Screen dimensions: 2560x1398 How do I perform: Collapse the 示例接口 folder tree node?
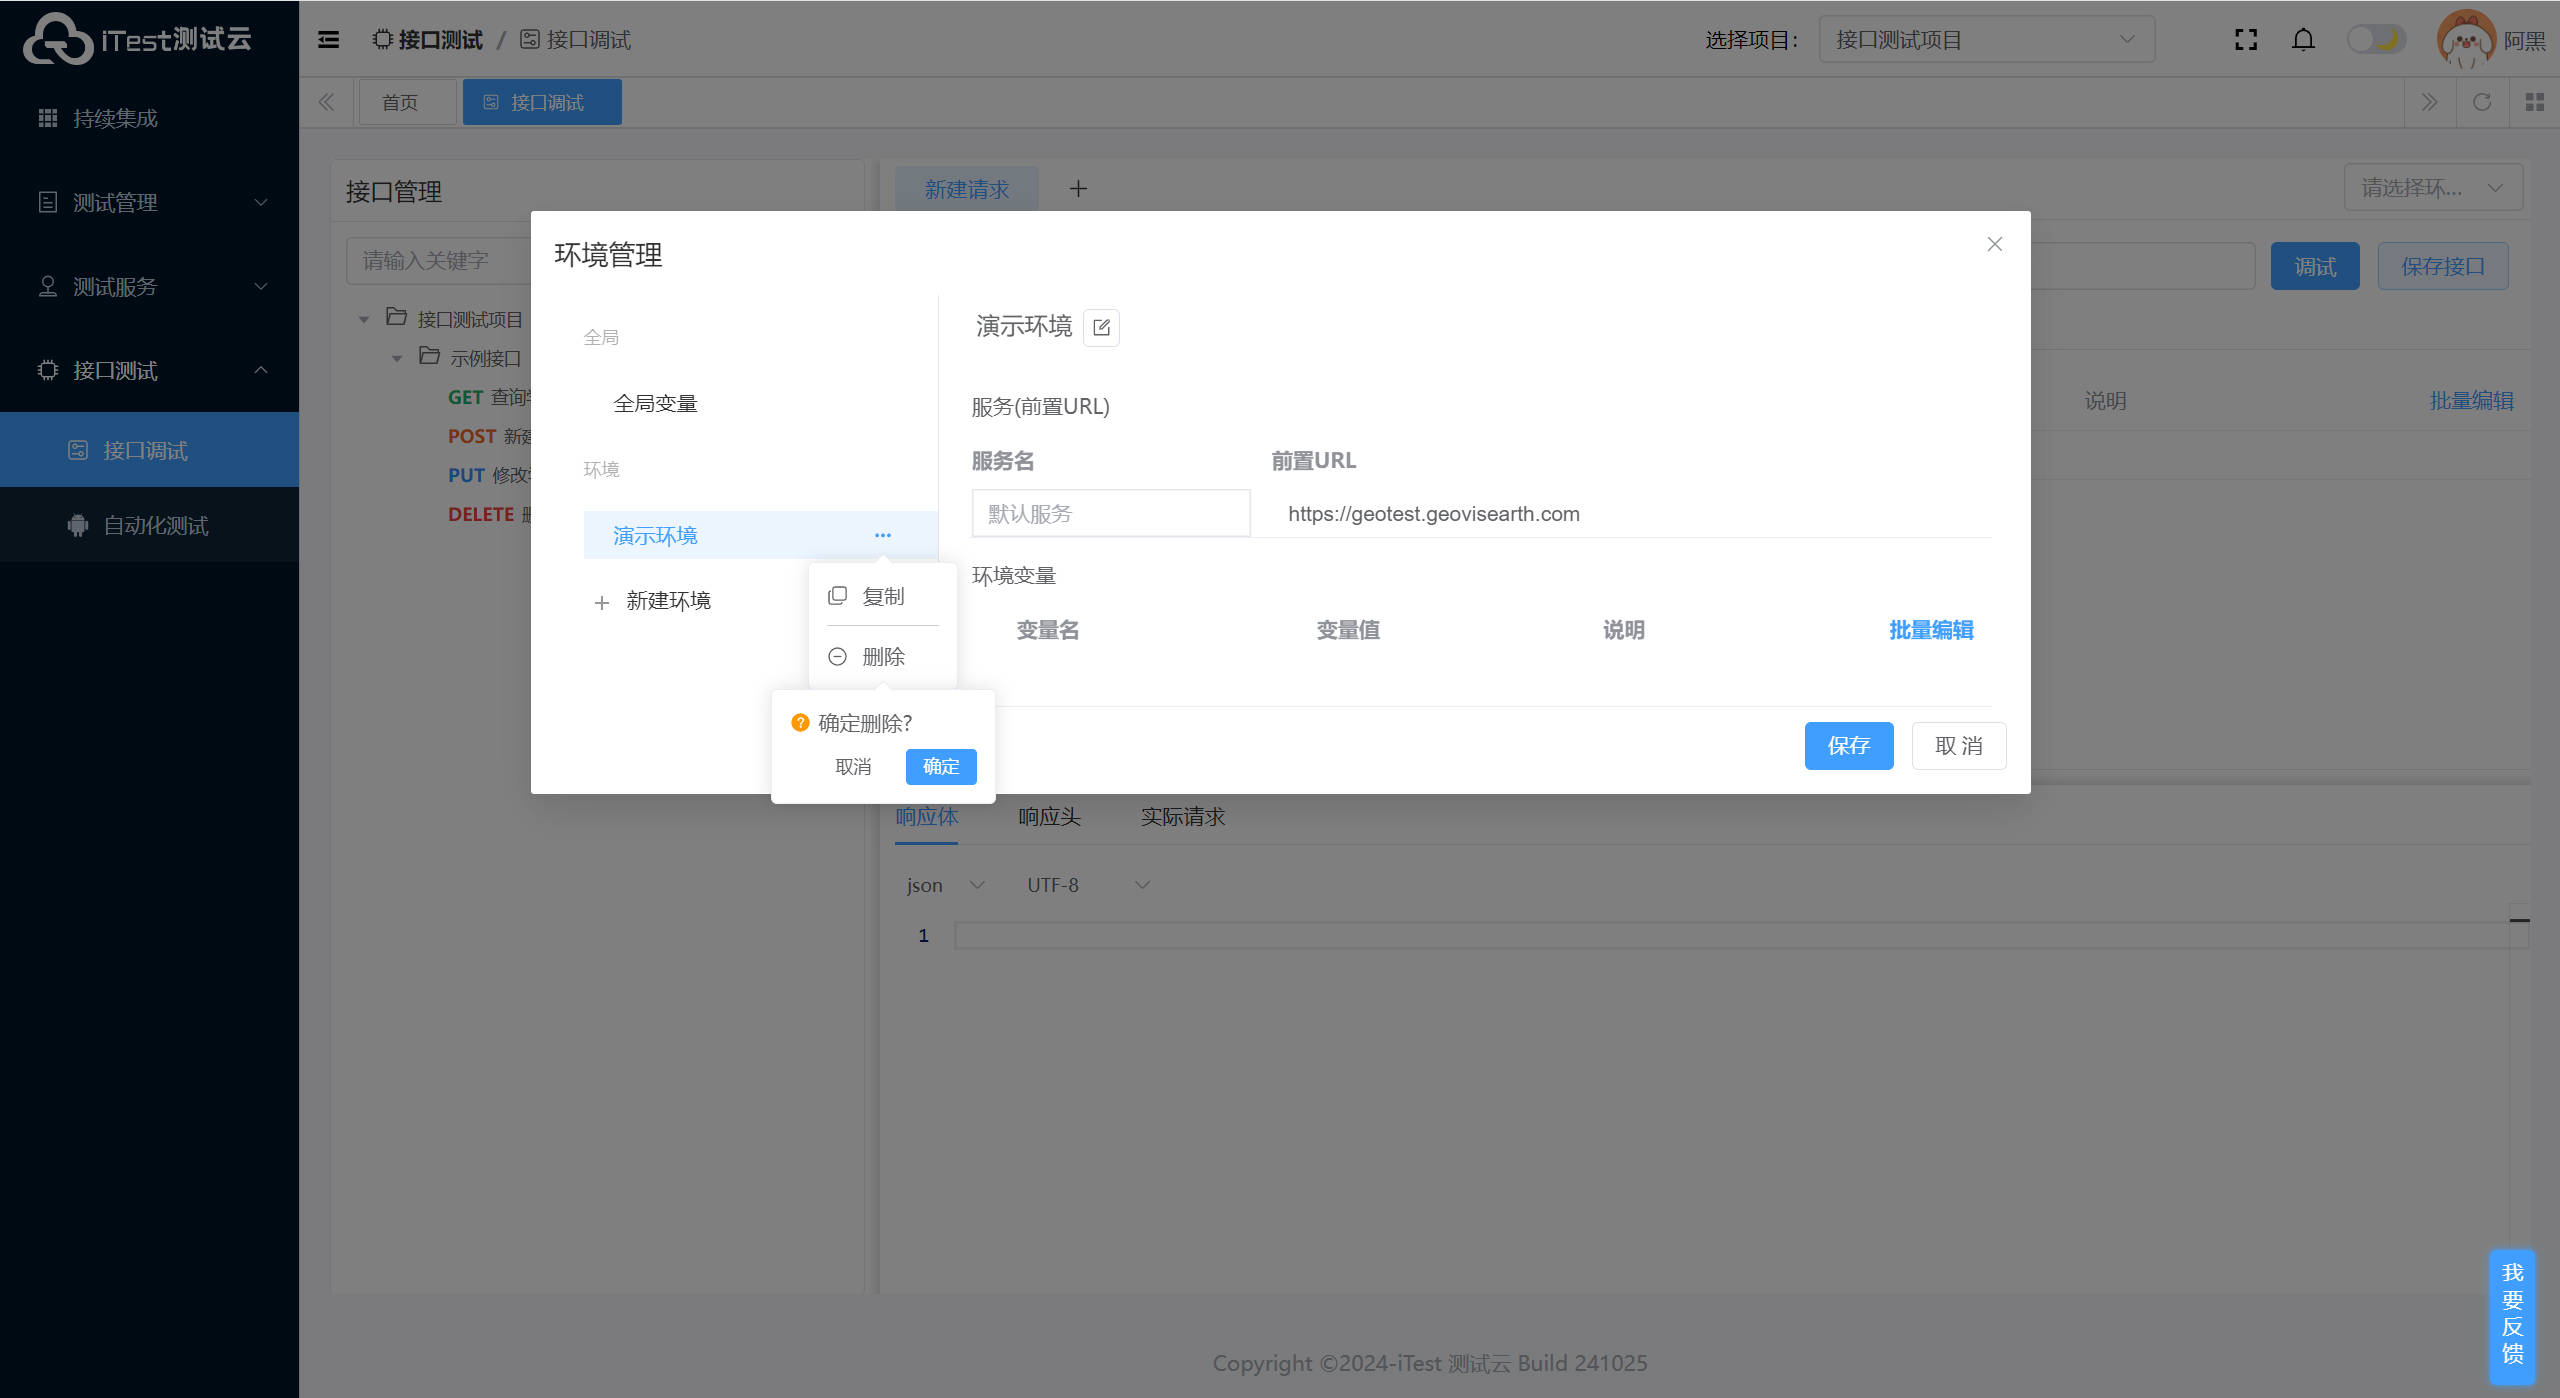(x=397, y=358)
